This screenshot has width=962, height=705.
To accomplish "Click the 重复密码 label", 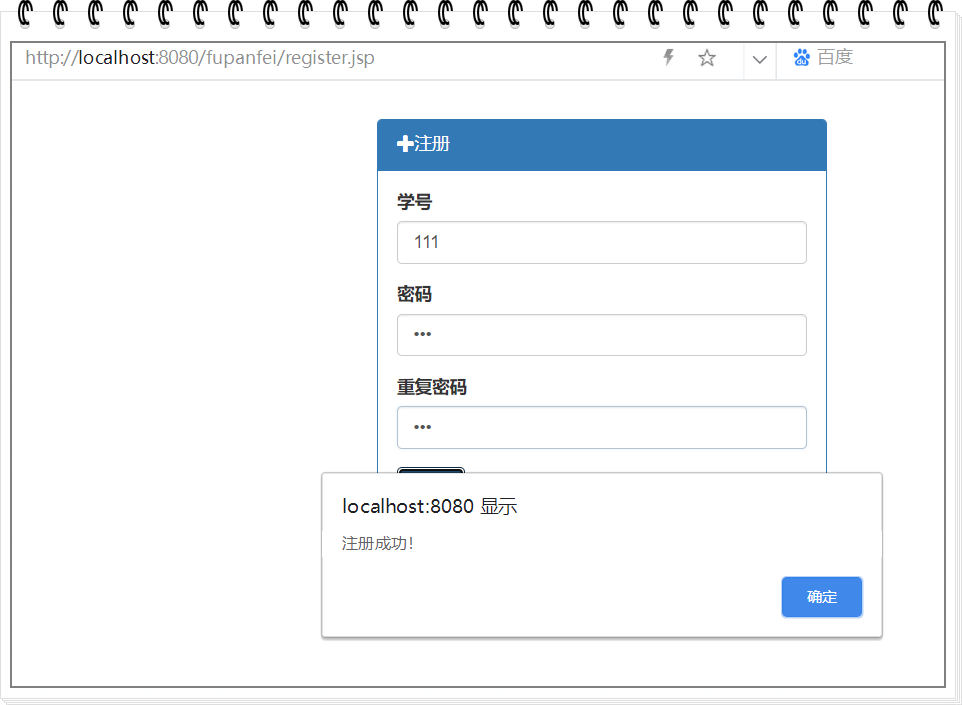I will pos(432,387).
